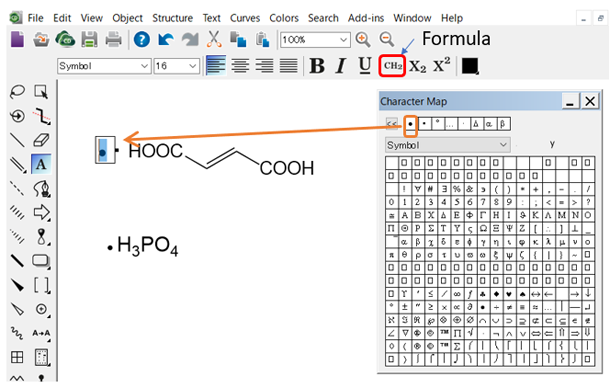Open the Text menu
This screenshot has width=610, height=388.
coord(212,18)
